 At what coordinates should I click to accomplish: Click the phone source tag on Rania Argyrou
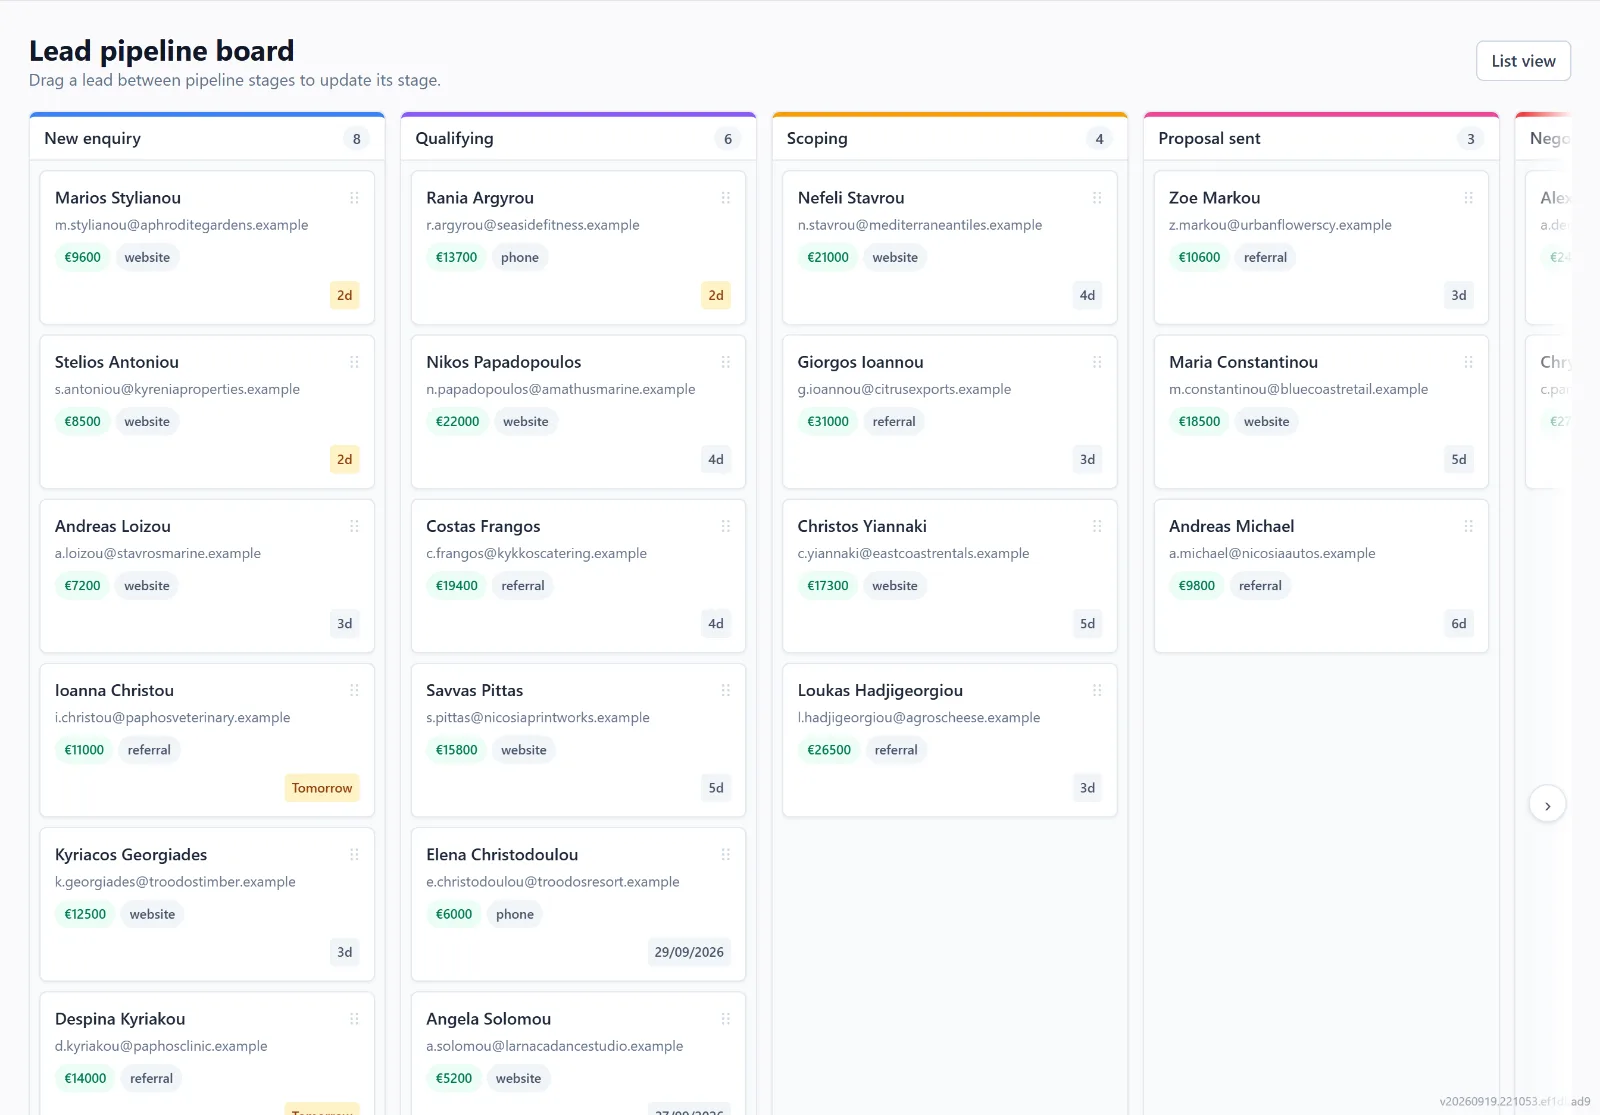520,258
